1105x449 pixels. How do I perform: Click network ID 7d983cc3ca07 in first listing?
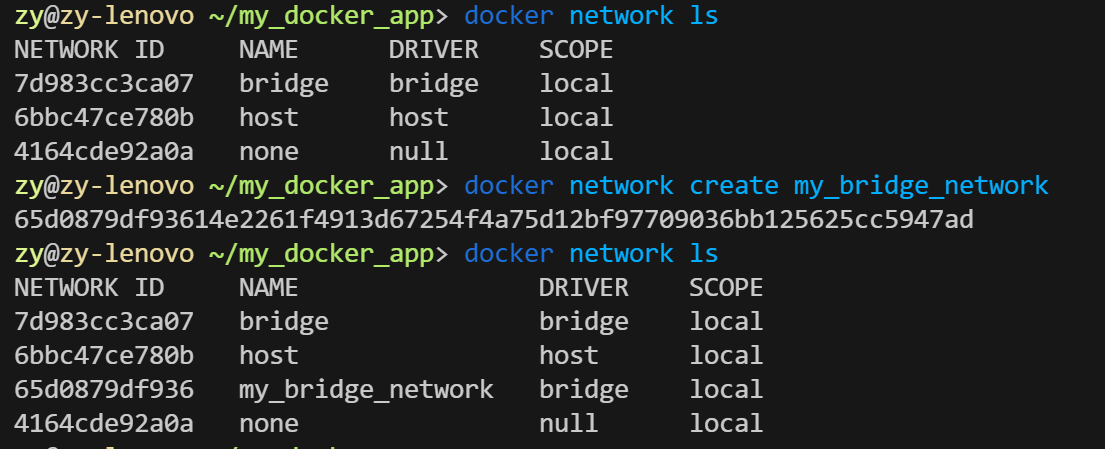pyautogui.click(x=104, y=83)
